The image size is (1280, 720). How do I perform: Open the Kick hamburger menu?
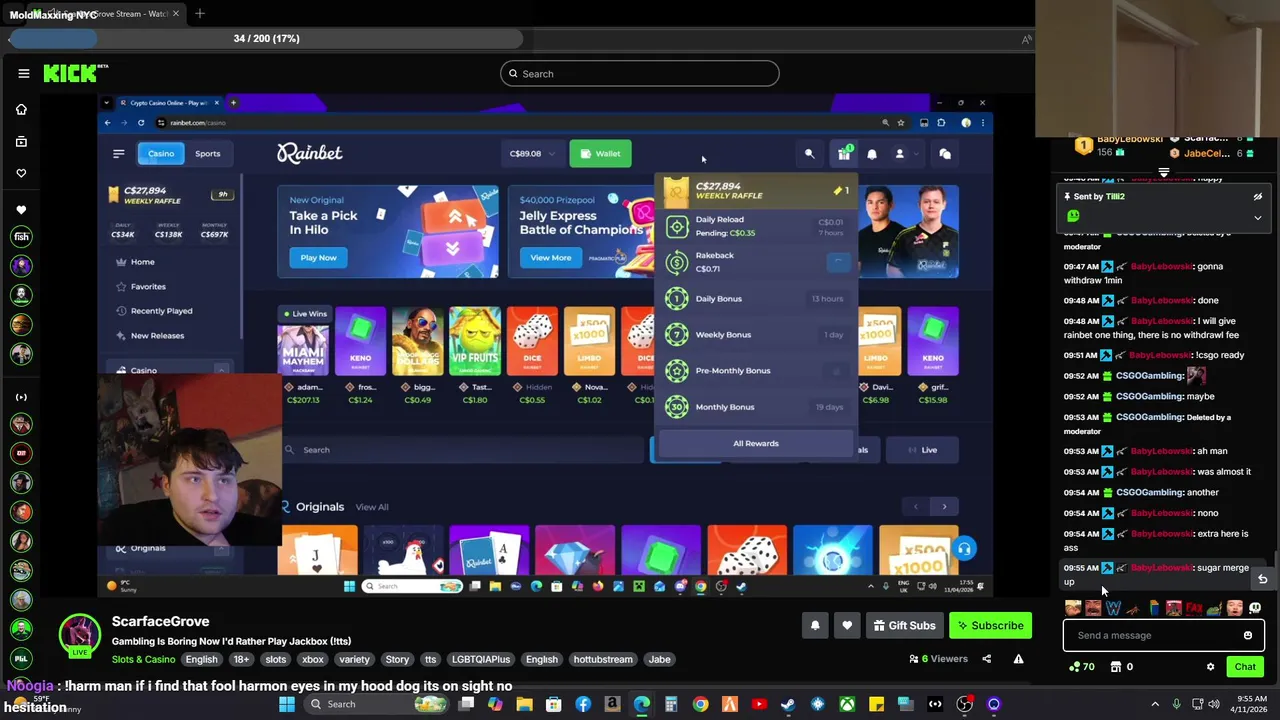coord(23,73)
